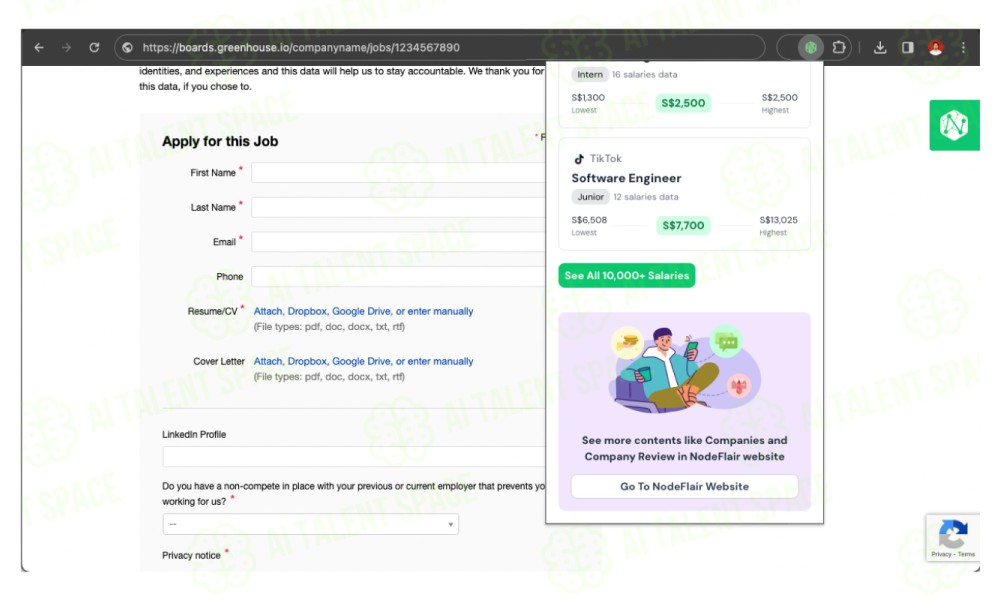Viewport: 1000px width, 600px height.
Task: Click the Privacy notice label
Action: (x=191, y=555)
